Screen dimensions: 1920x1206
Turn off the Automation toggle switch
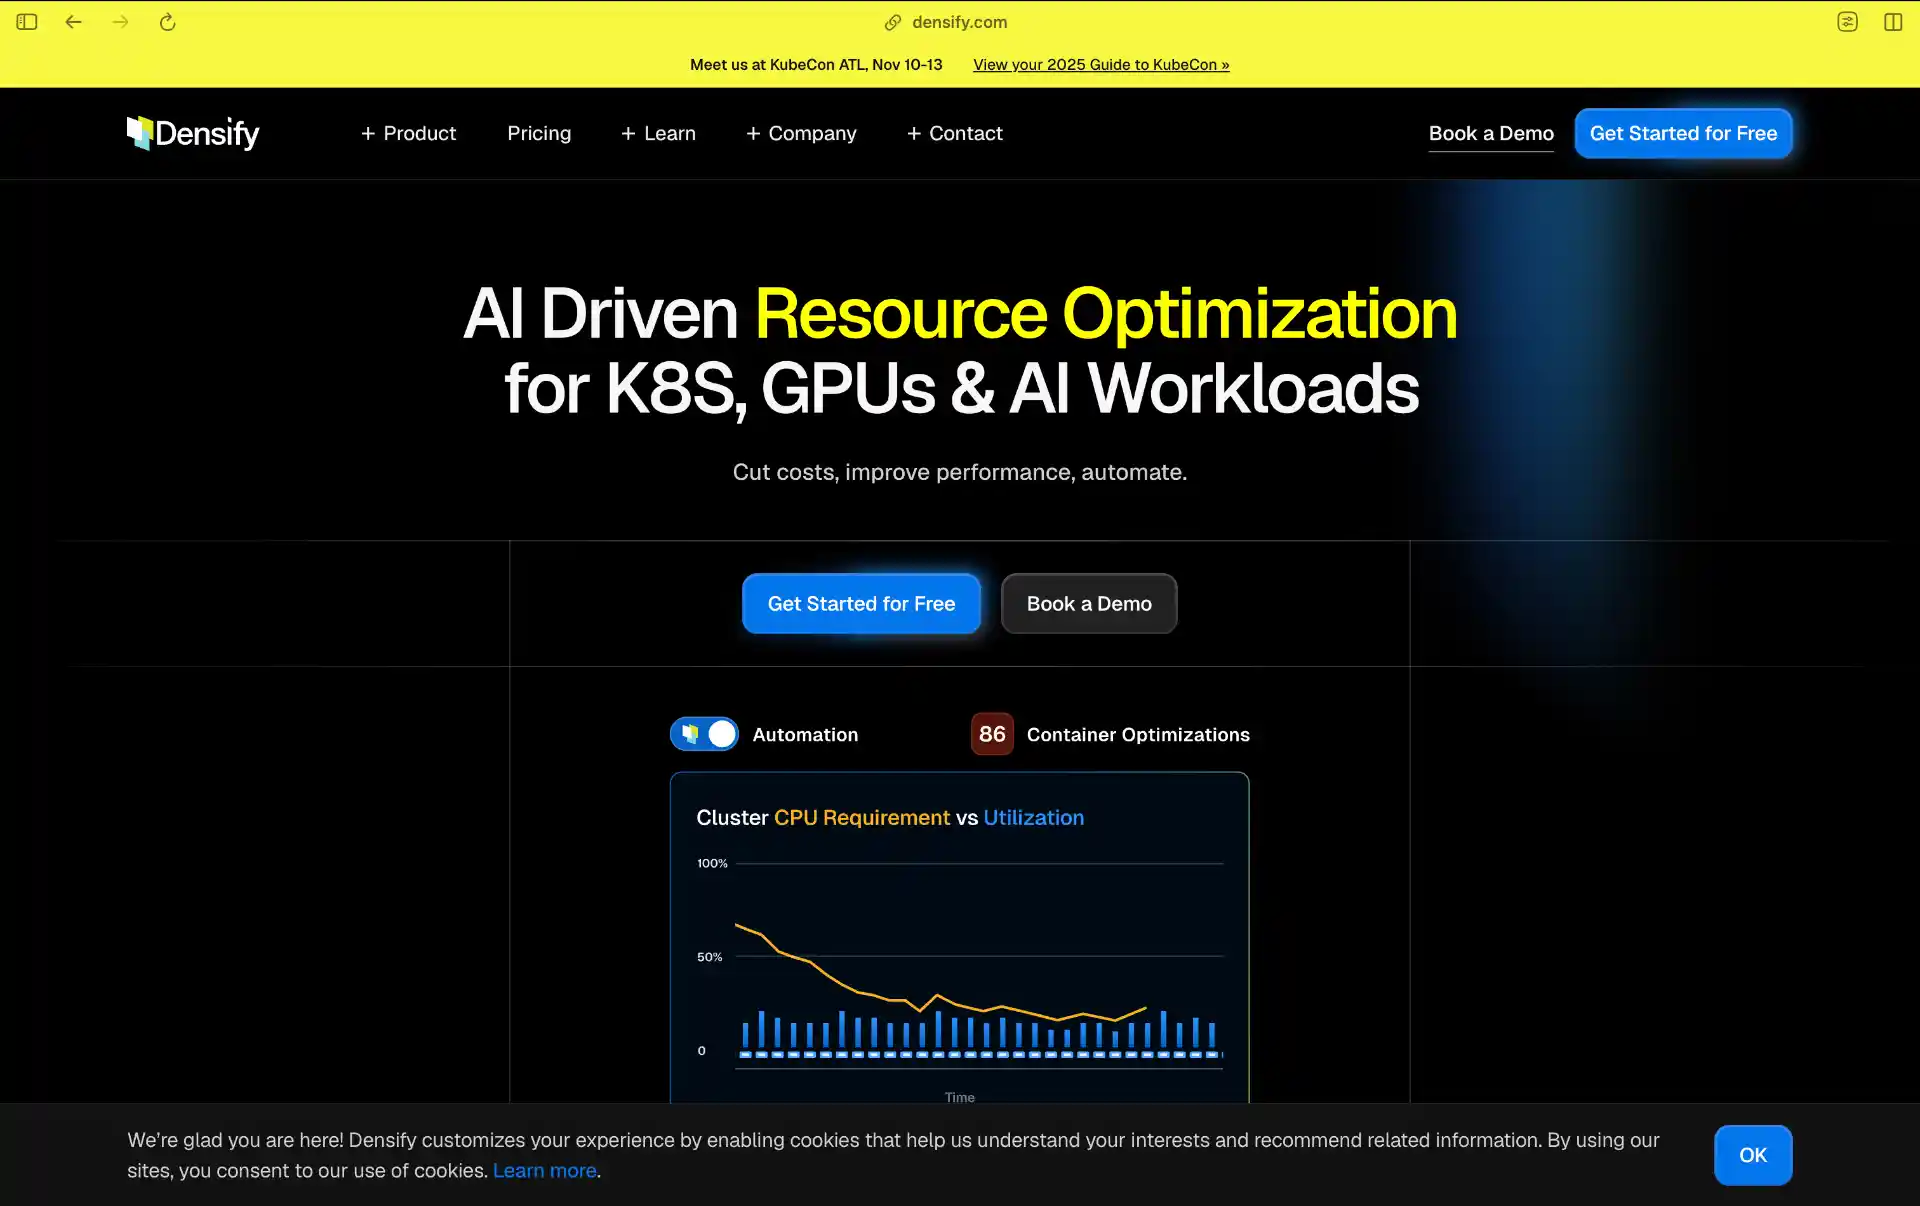tap(704, 733)
